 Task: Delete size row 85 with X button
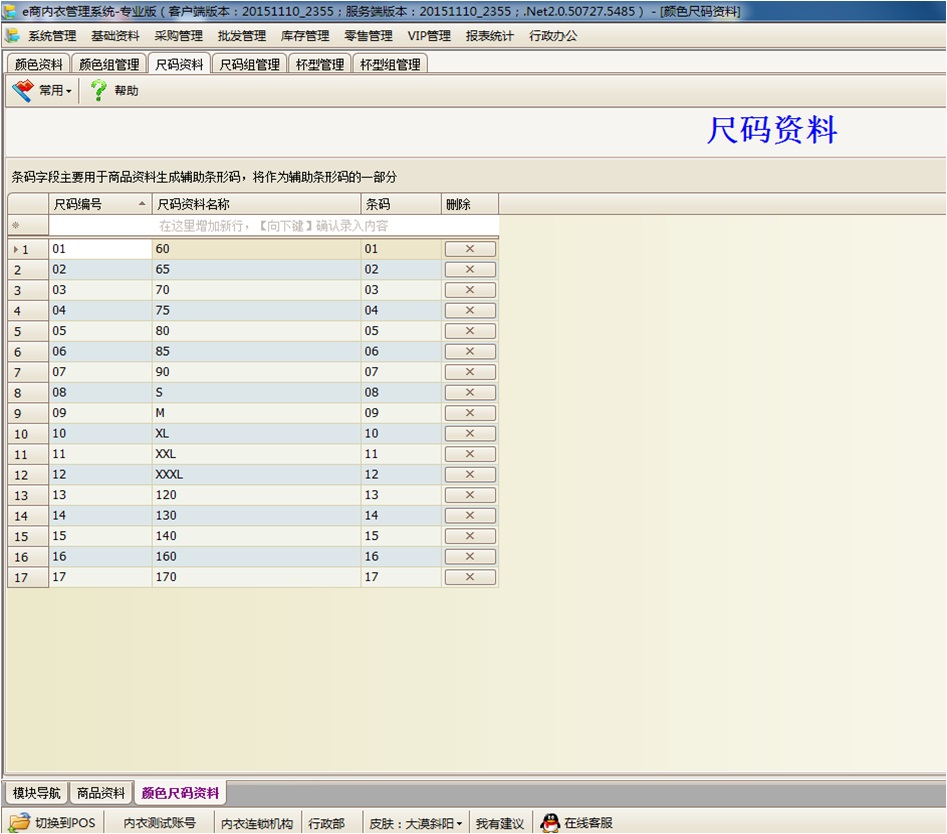point(470,351)
